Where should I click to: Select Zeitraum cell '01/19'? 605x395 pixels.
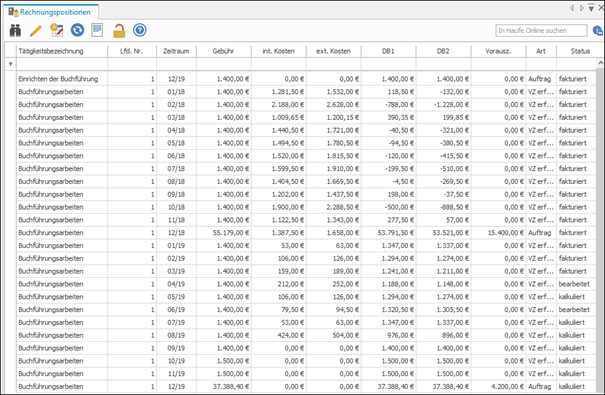pos(176,245)
